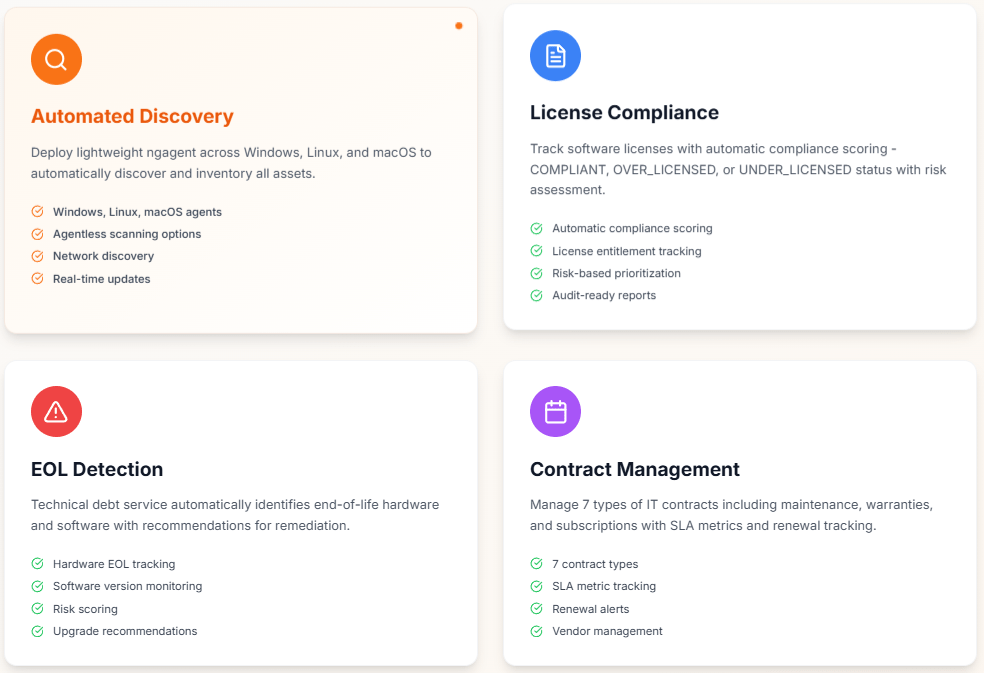Click the purple calendar Contract Management icon

[555, 412]
